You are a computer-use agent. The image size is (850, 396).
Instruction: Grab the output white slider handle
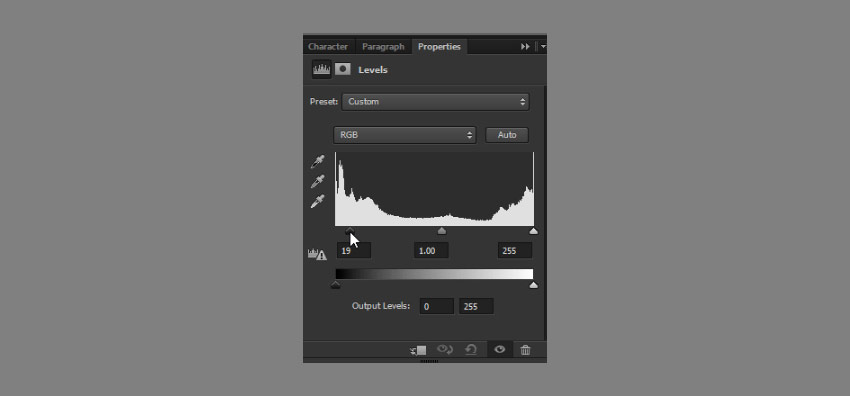[533, 285]
